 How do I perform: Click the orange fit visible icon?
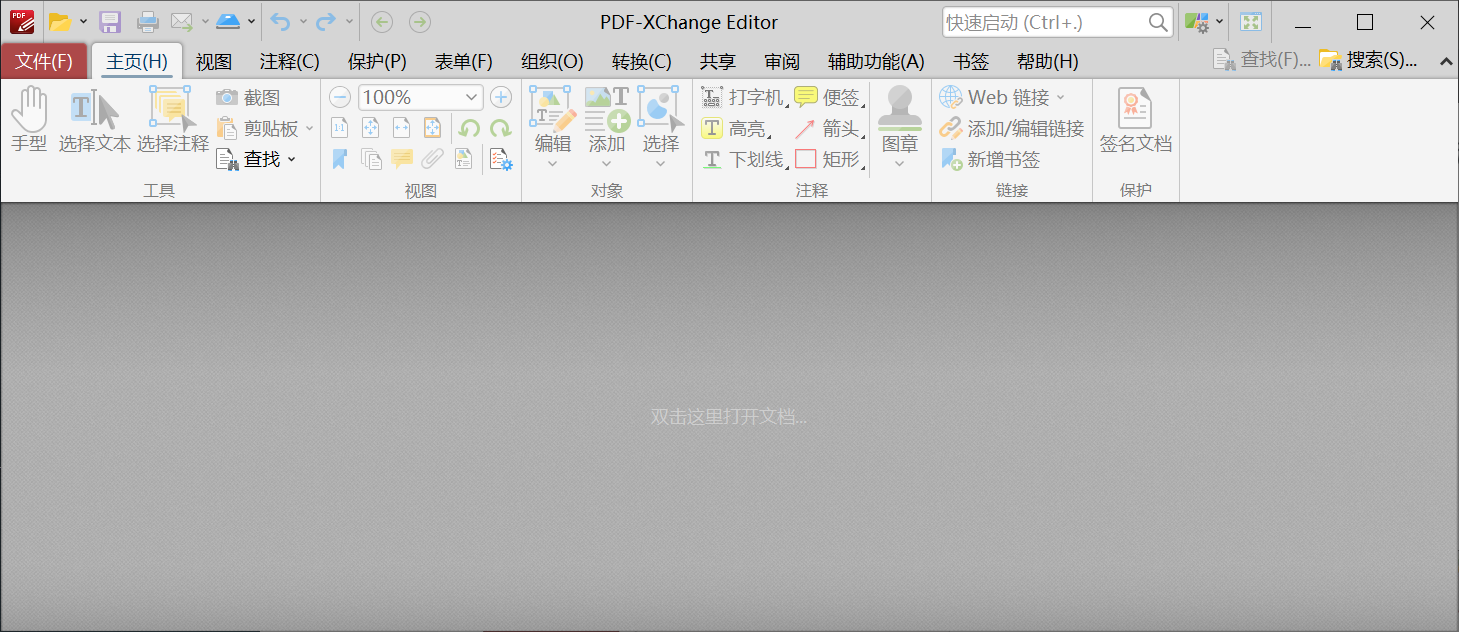tap(432, 128)
